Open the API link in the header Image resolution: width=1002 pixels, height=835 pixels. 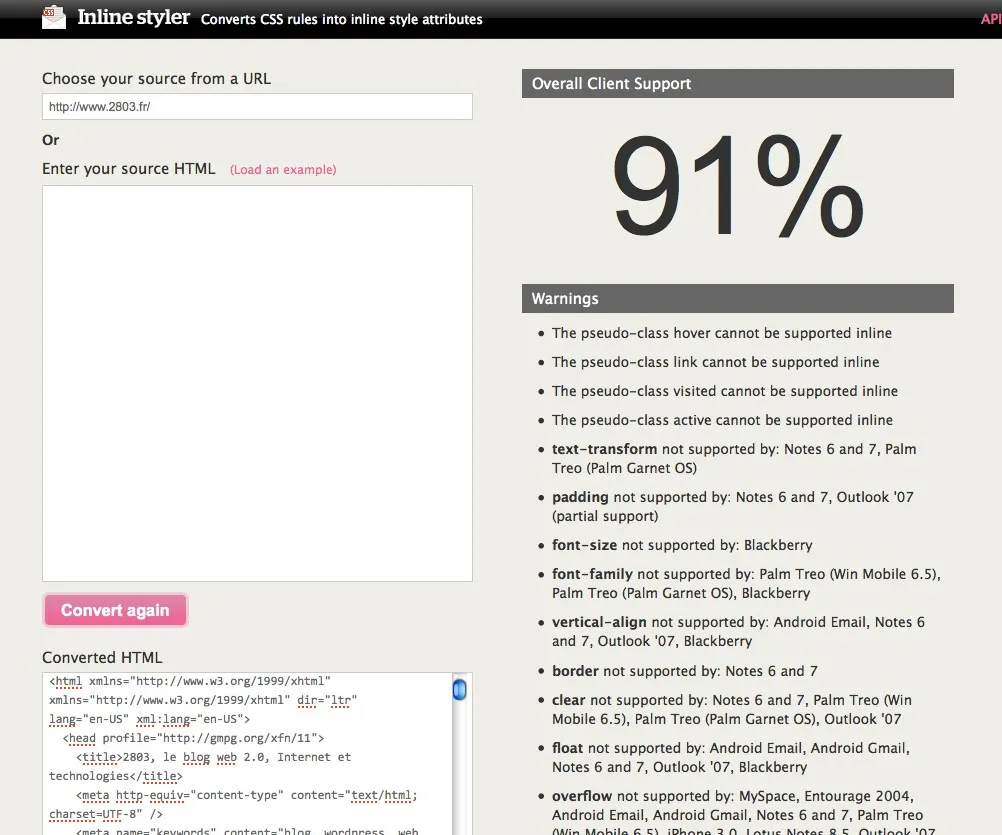coord(991,19)
